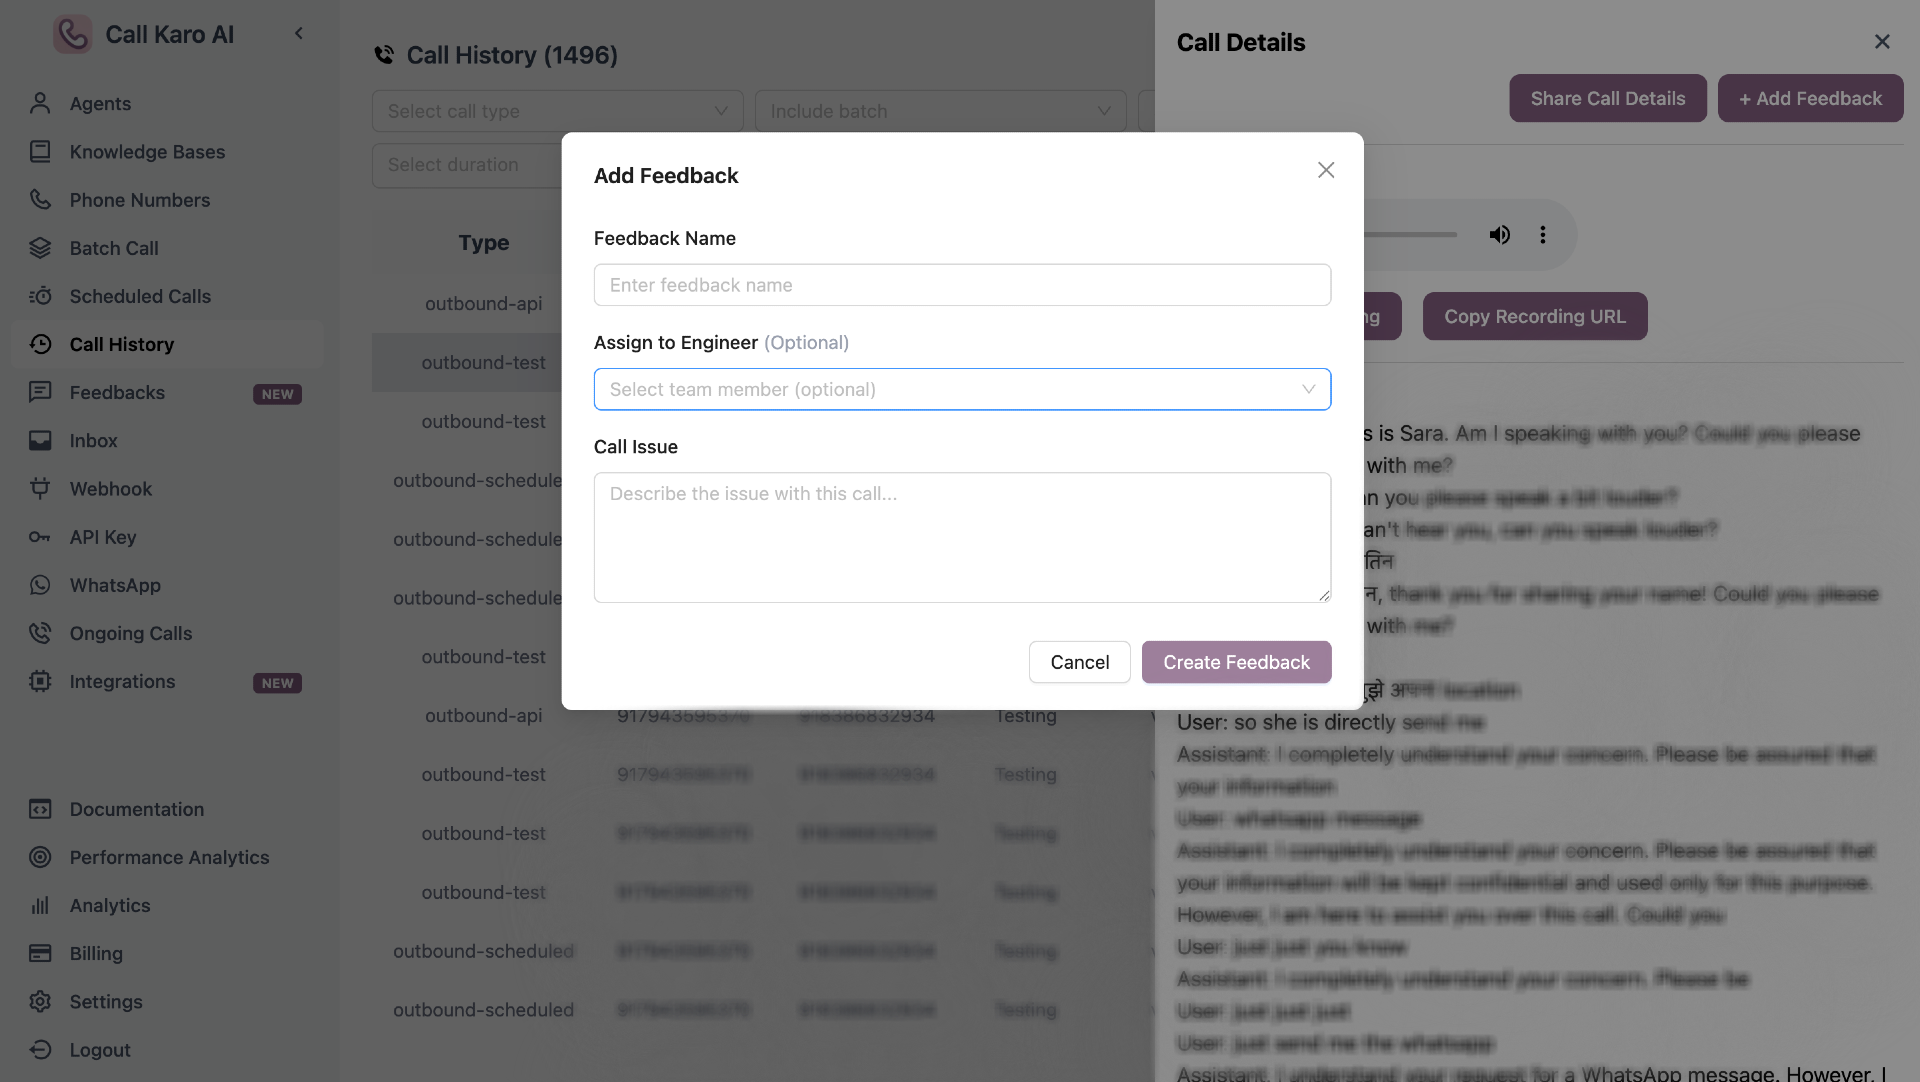This screenshot has height=1082, width=1920.
Task: Select the API Key icon
Action: [40, 537]
